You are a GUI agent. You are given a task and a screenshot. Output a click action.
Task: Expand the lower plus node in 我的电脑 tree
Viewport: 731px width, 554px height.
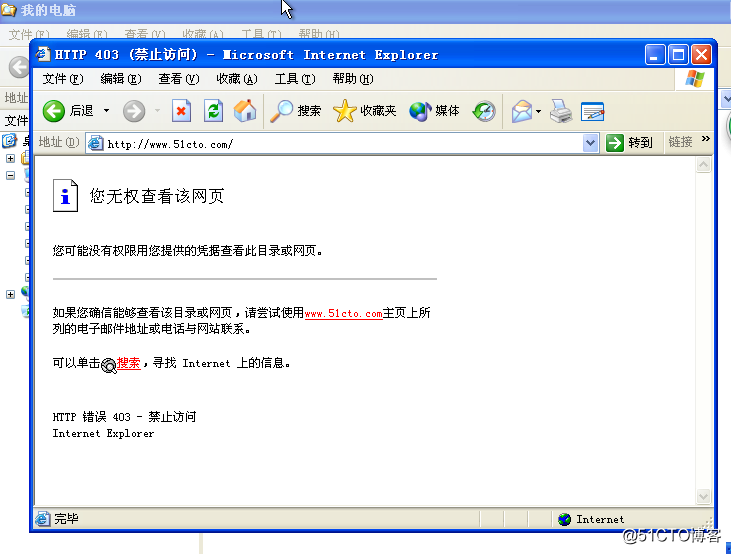click(x=10, y=294)
